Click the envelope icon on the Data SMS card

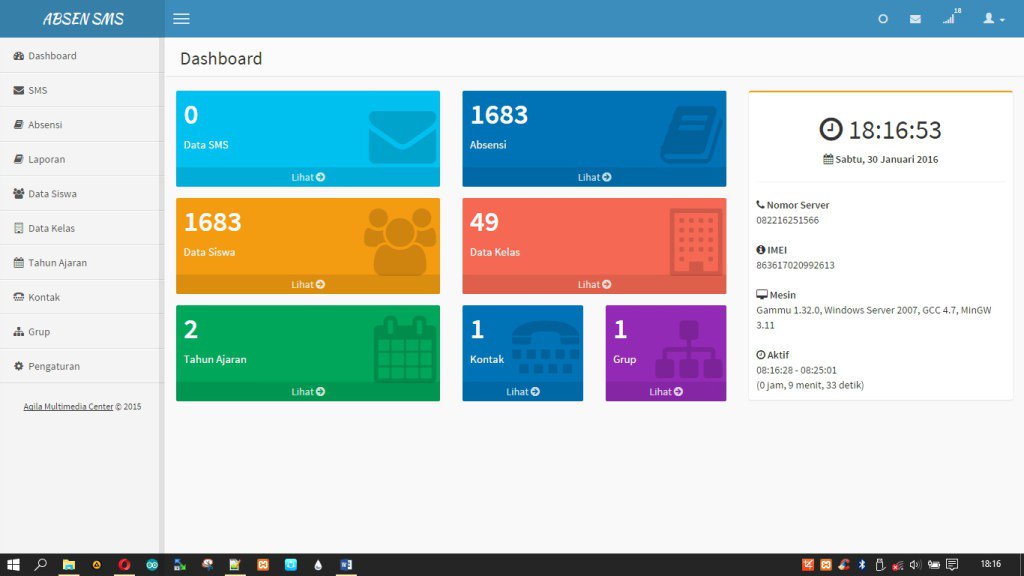click(x=402, y=137)
